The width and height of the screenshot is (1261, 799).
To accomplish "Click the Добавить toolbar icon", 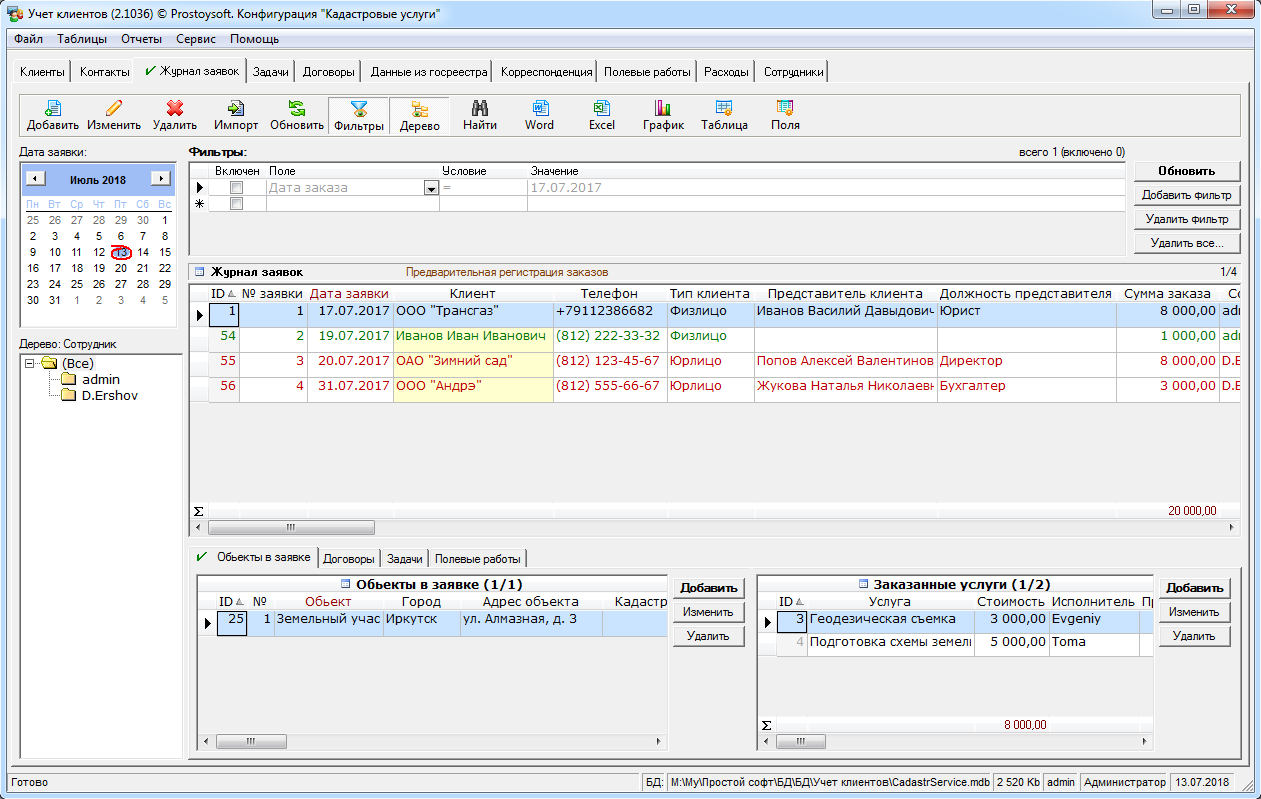I will point(53,115).
